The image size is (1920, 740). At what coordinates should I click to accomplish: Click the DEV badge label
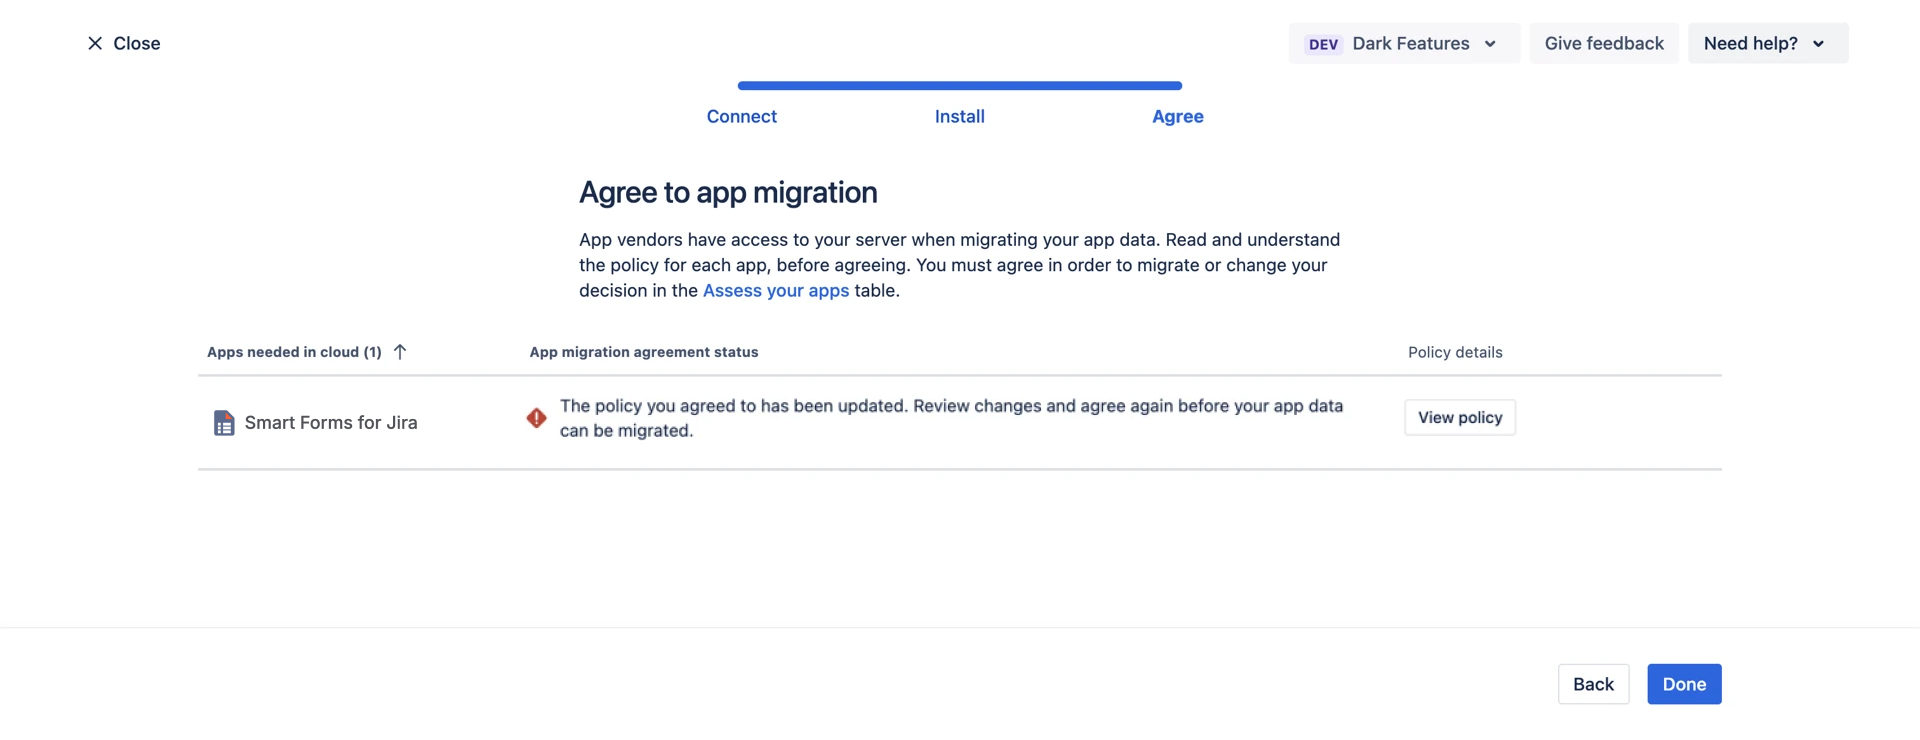[x=1323, y=44]
